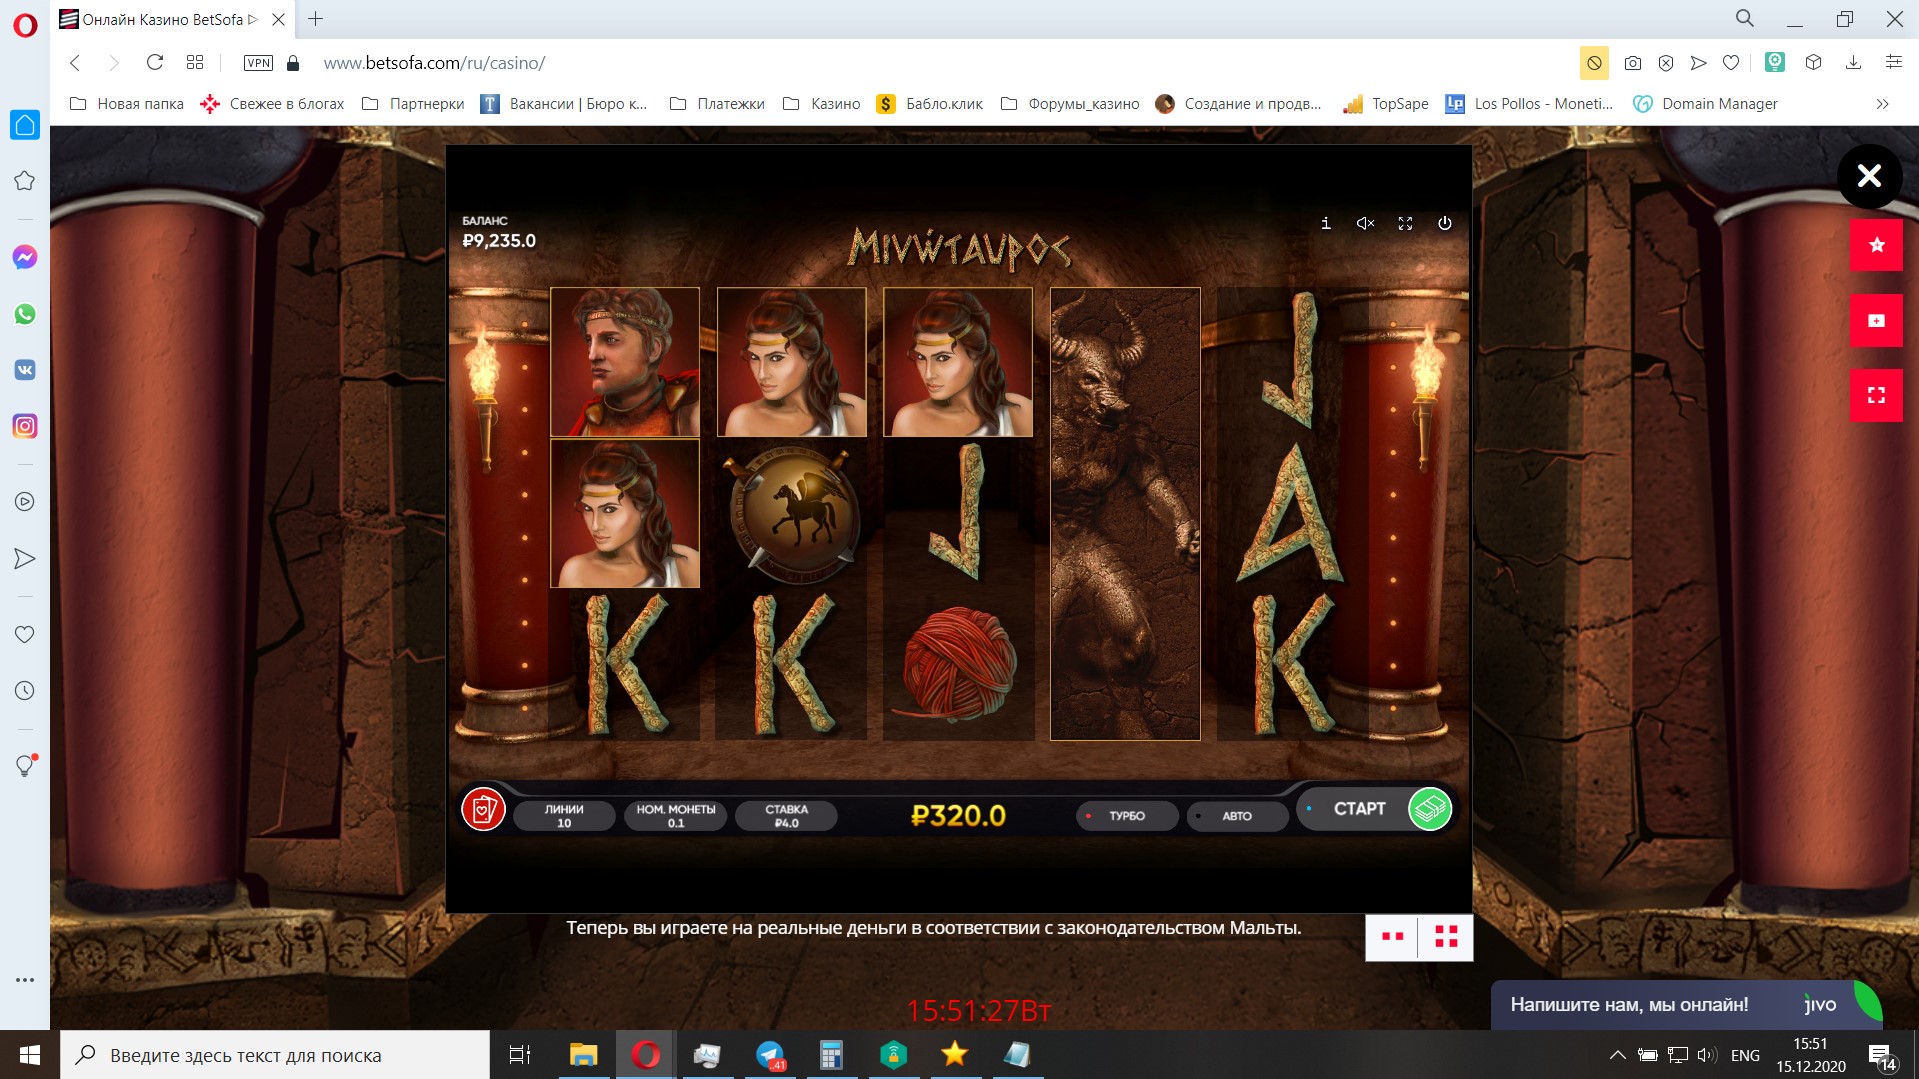
Task: Open the СТАВКА bet setting
Action: tap(787, 816)
